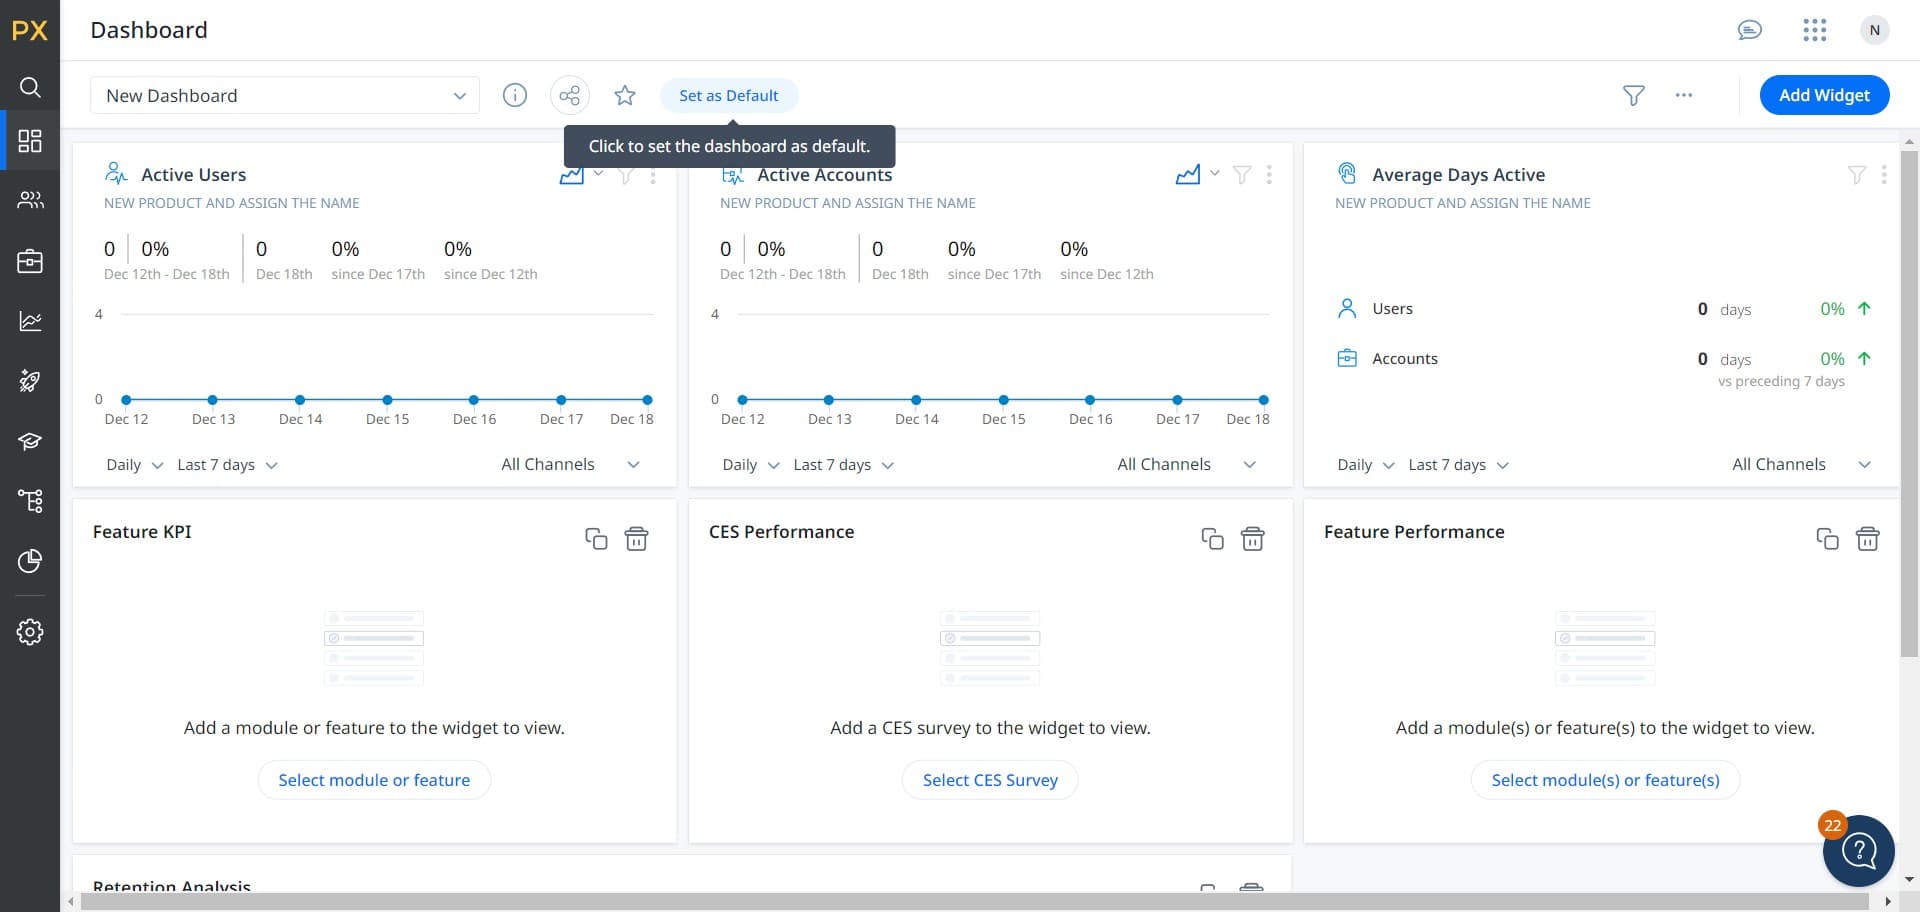
Task: Open the options menu on Active Users widget
Action: [x=653, y=175]
